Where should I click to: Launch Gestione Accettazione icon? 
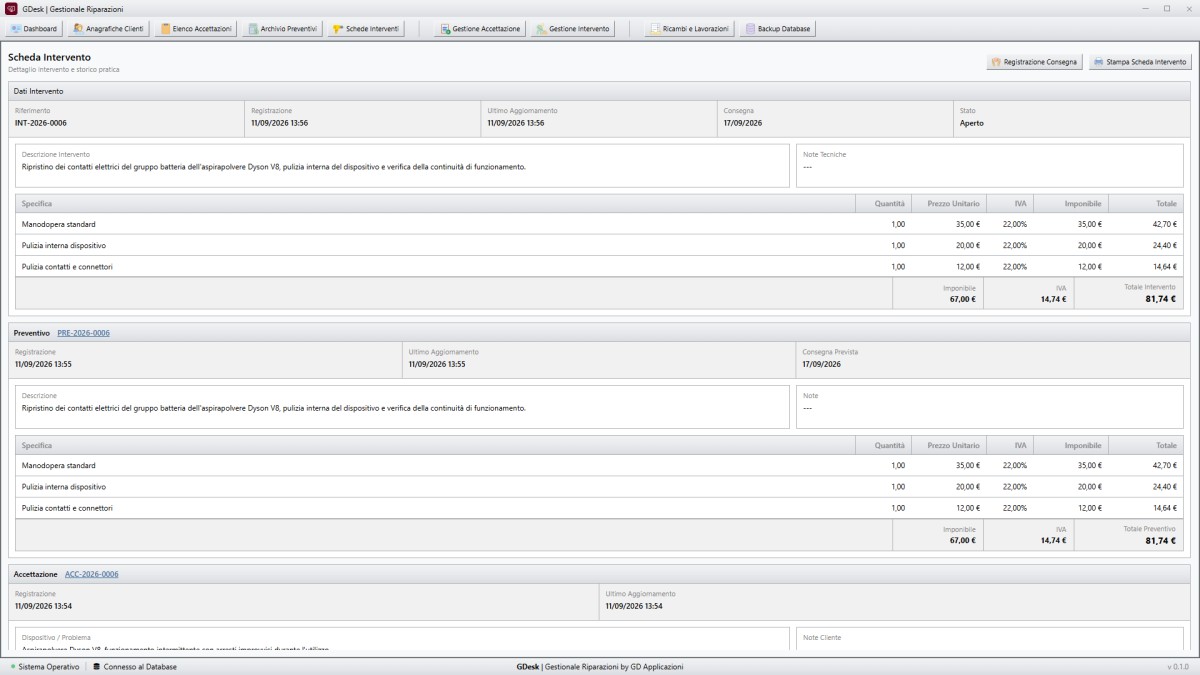[x=446, y=29]
